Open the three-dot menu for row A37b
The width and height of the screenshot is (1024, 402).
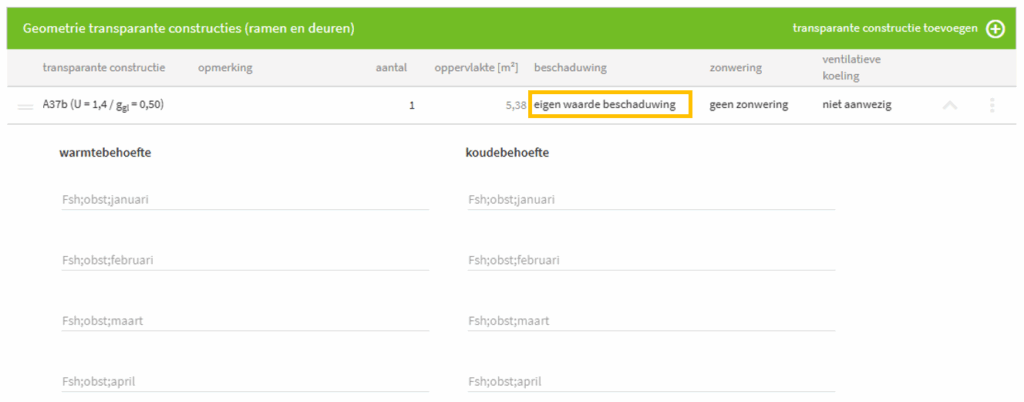(991, 105)
